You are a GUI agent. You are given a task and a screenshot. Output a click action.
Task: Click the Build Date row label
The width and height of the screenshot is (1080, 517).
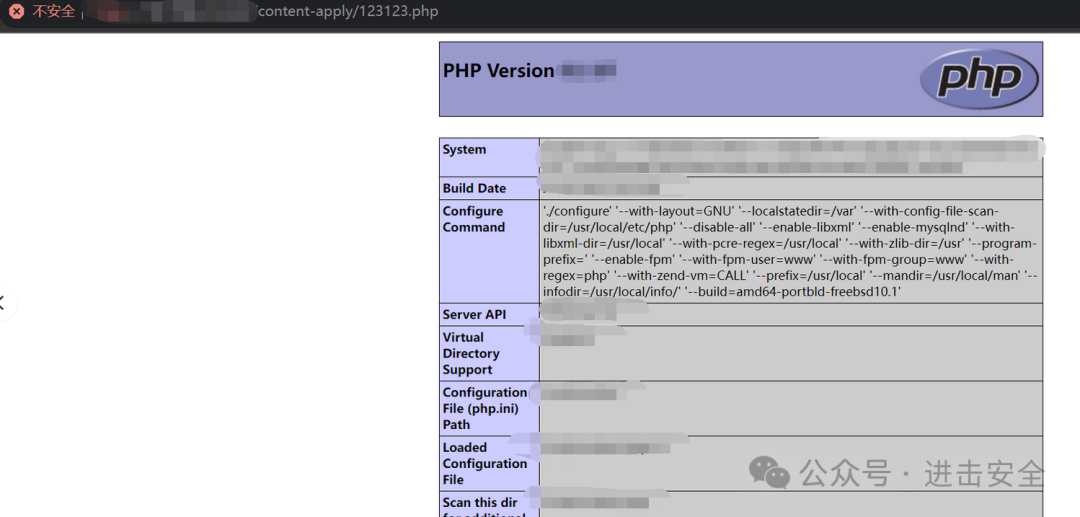[475, 188]
